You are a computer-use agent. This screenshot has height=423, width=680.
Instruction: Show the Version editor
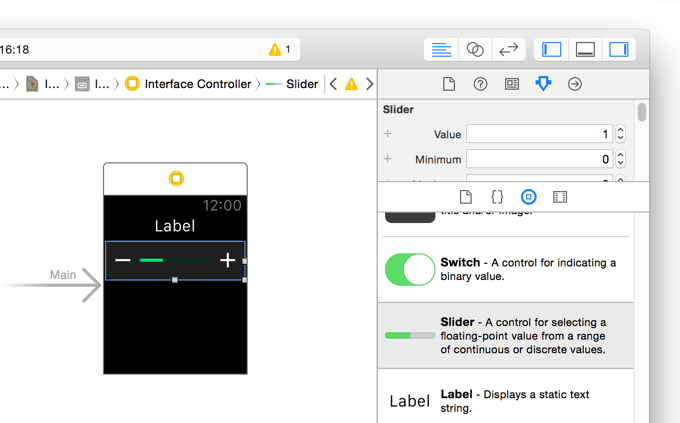click(508, 49)
